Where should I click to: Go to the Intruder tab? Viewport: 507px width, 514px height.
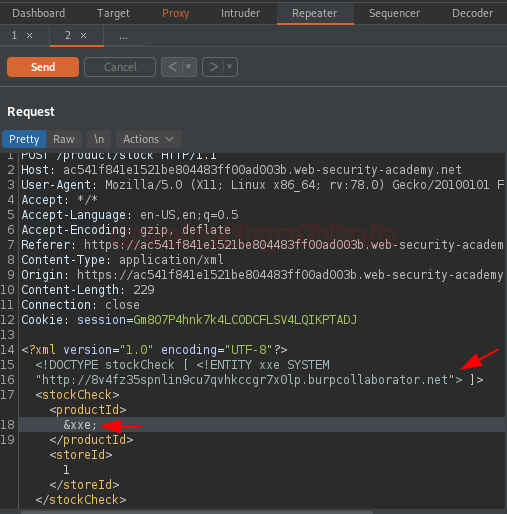240,13
